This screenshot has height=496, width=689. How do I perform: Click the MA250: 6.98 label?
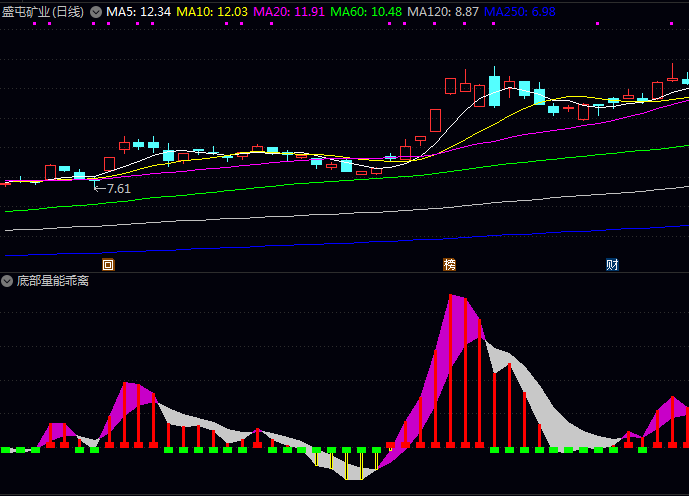click(x=520, y=12)
